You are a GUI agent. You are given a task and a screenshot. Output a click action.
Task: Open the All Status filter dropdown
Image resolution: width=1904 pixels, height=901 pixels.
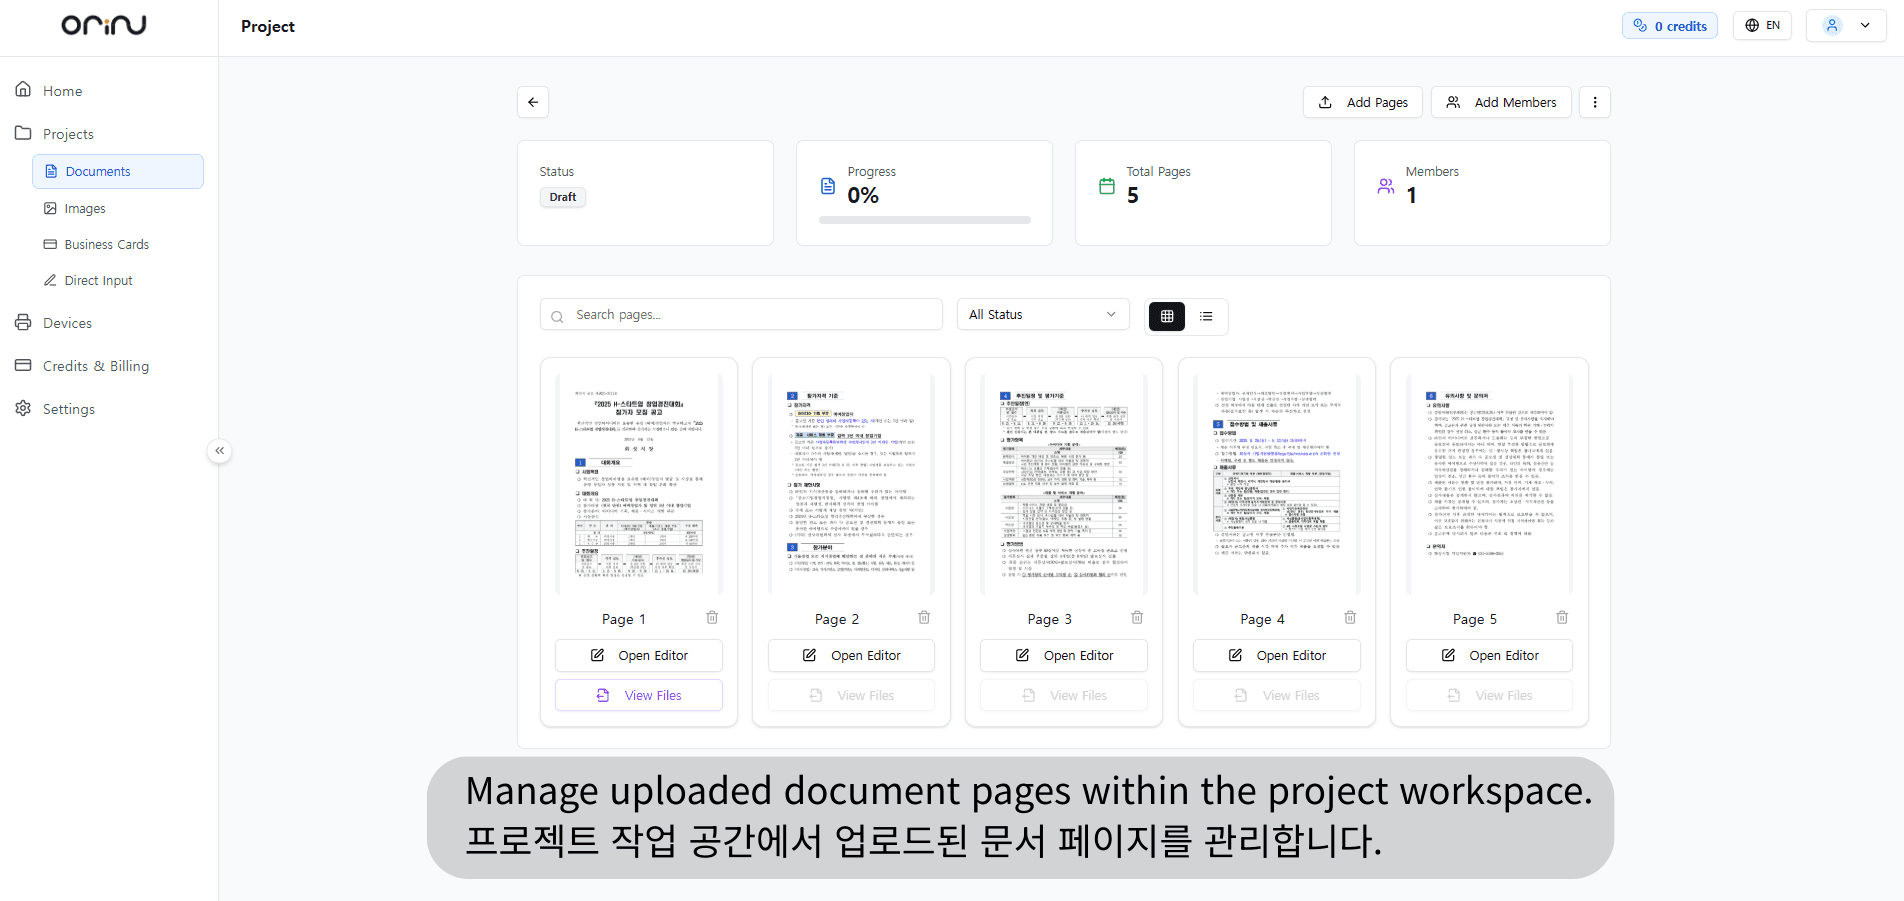(1042, 314)
